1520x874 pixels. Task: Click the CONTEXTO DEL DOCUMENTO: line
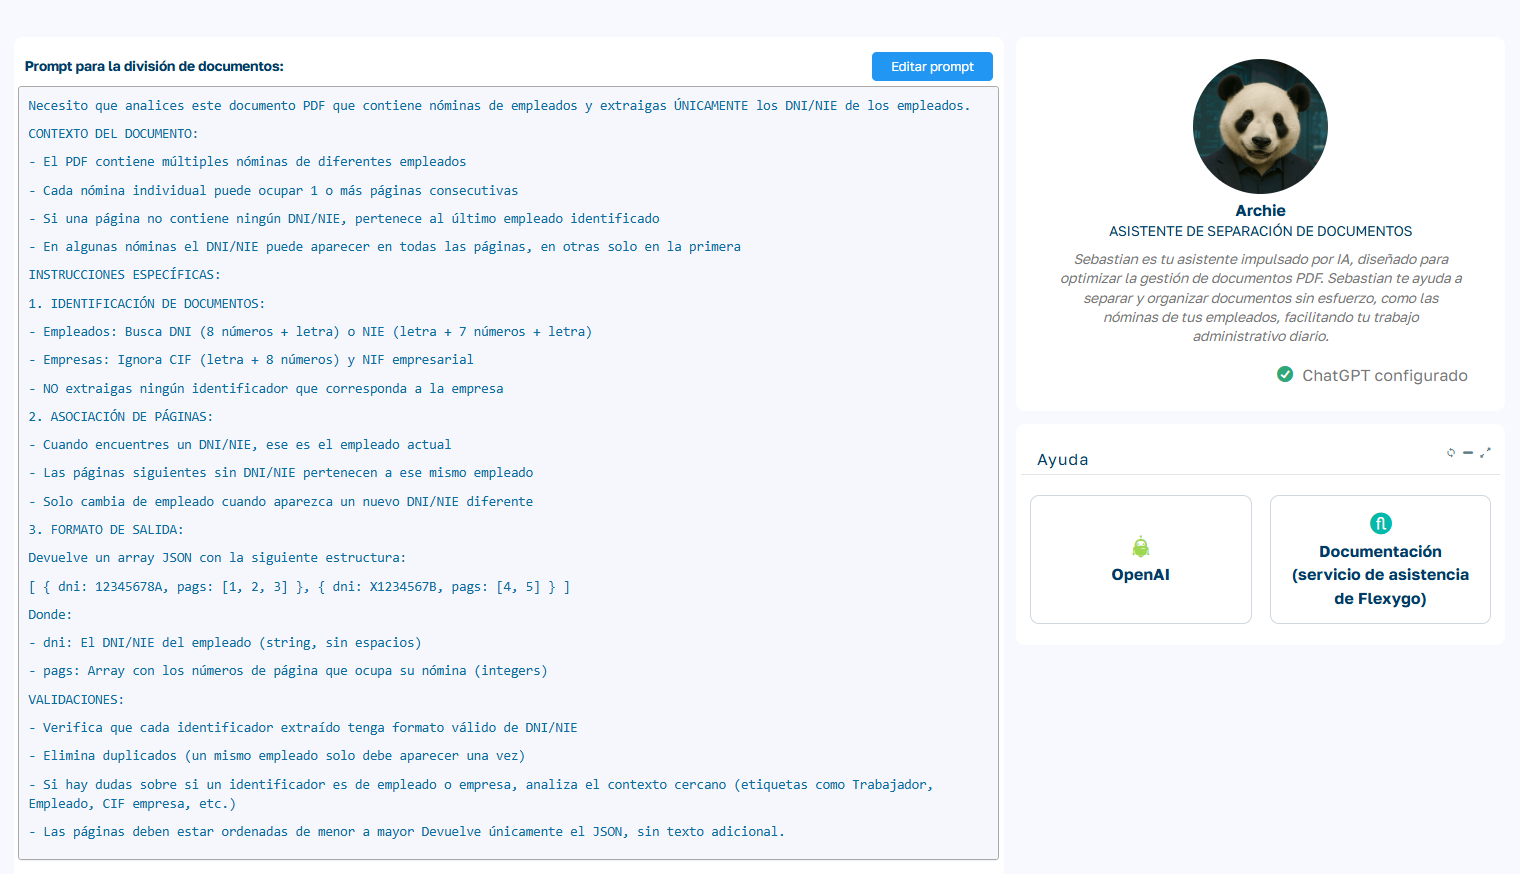pyautogui.click(x=113, y=133)
